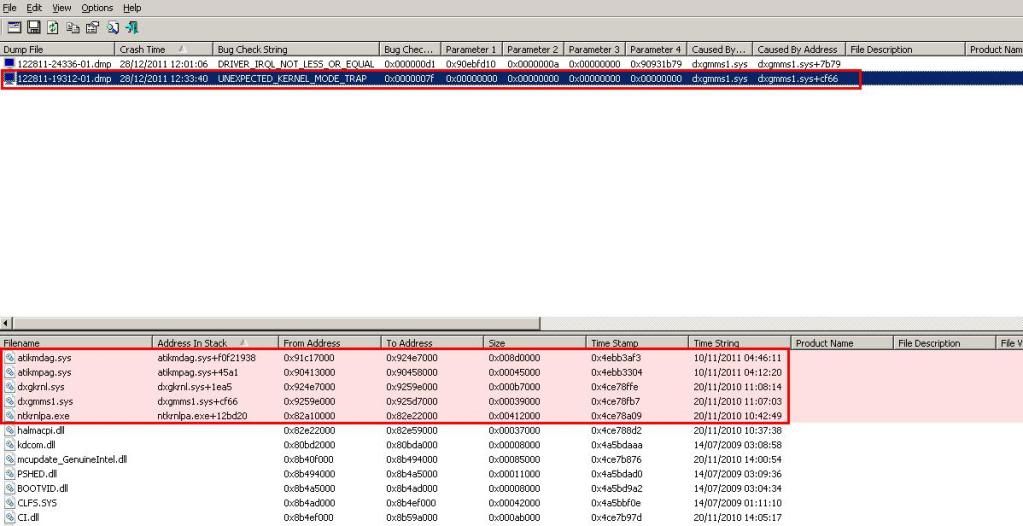Open the Options menu
The image size is (1023, 526).
[97, 8]
